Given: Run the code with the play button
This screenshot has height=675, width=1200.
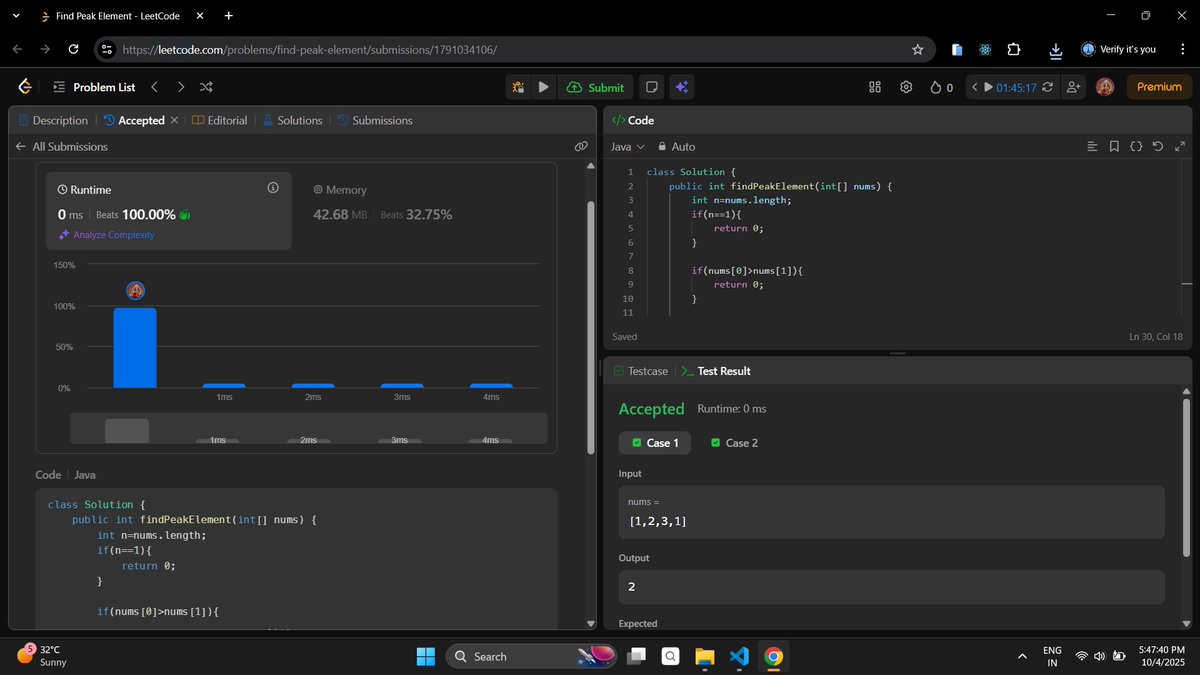Looking at the screenshot, I should 543,87.
